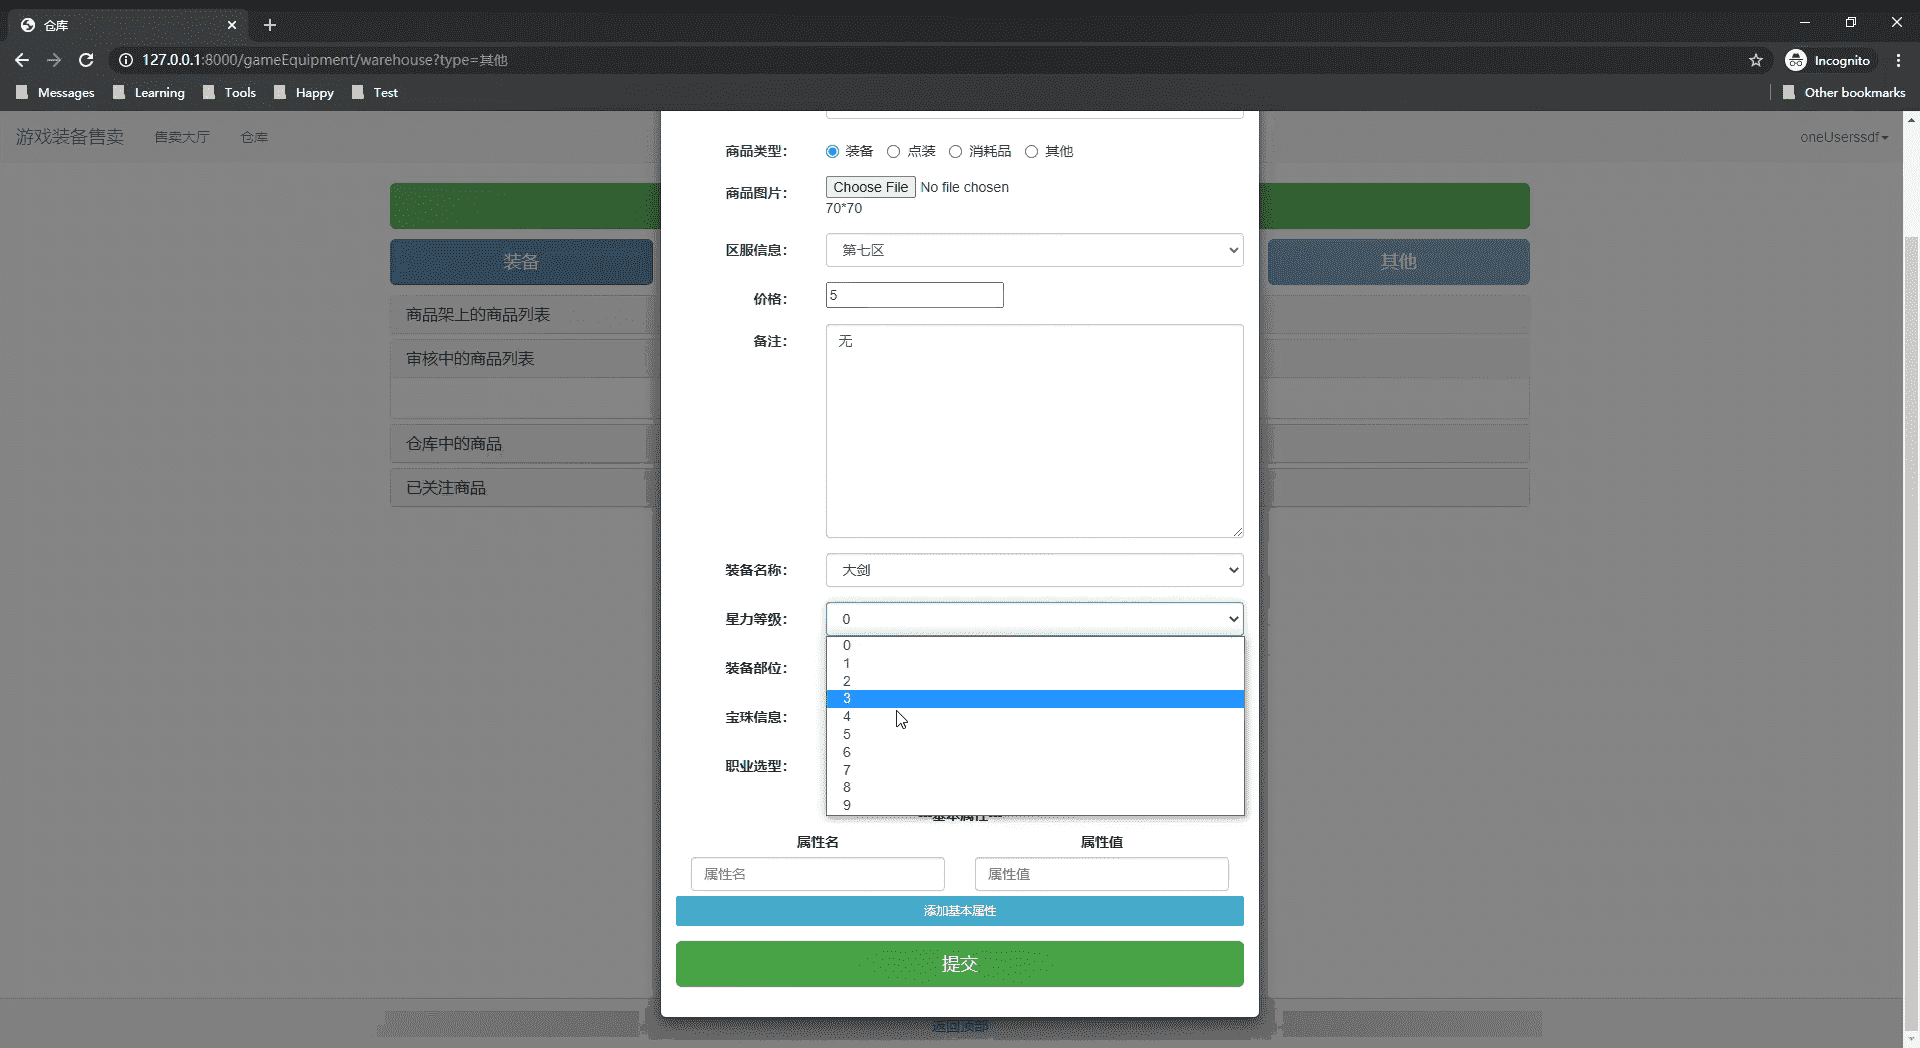This screenshot has height=1048, width=1920.
Task: Click the address bar URL
Action: (325, 60)
